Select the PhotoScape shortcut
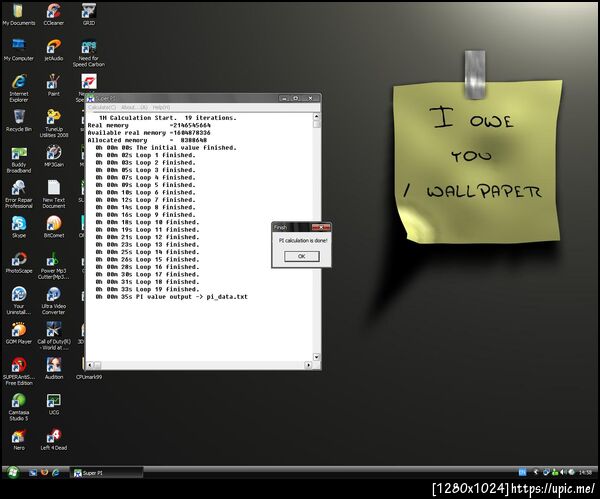This screenshot has height=499, width=600. [19, 262]
